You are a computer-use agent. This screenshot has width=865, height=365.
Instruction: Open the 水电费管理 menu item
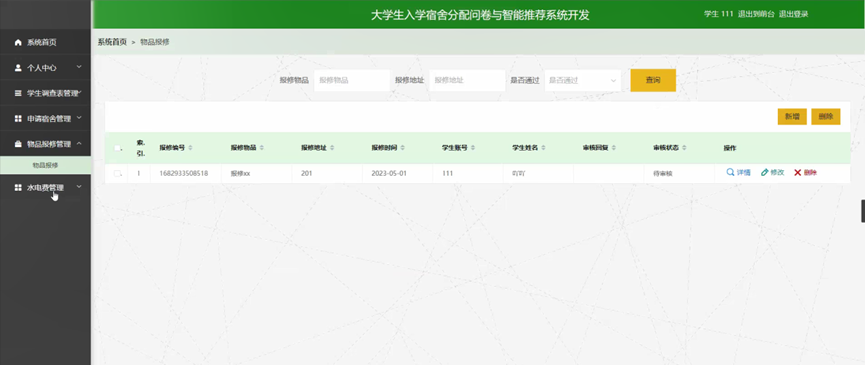click(x=45, y=187)
